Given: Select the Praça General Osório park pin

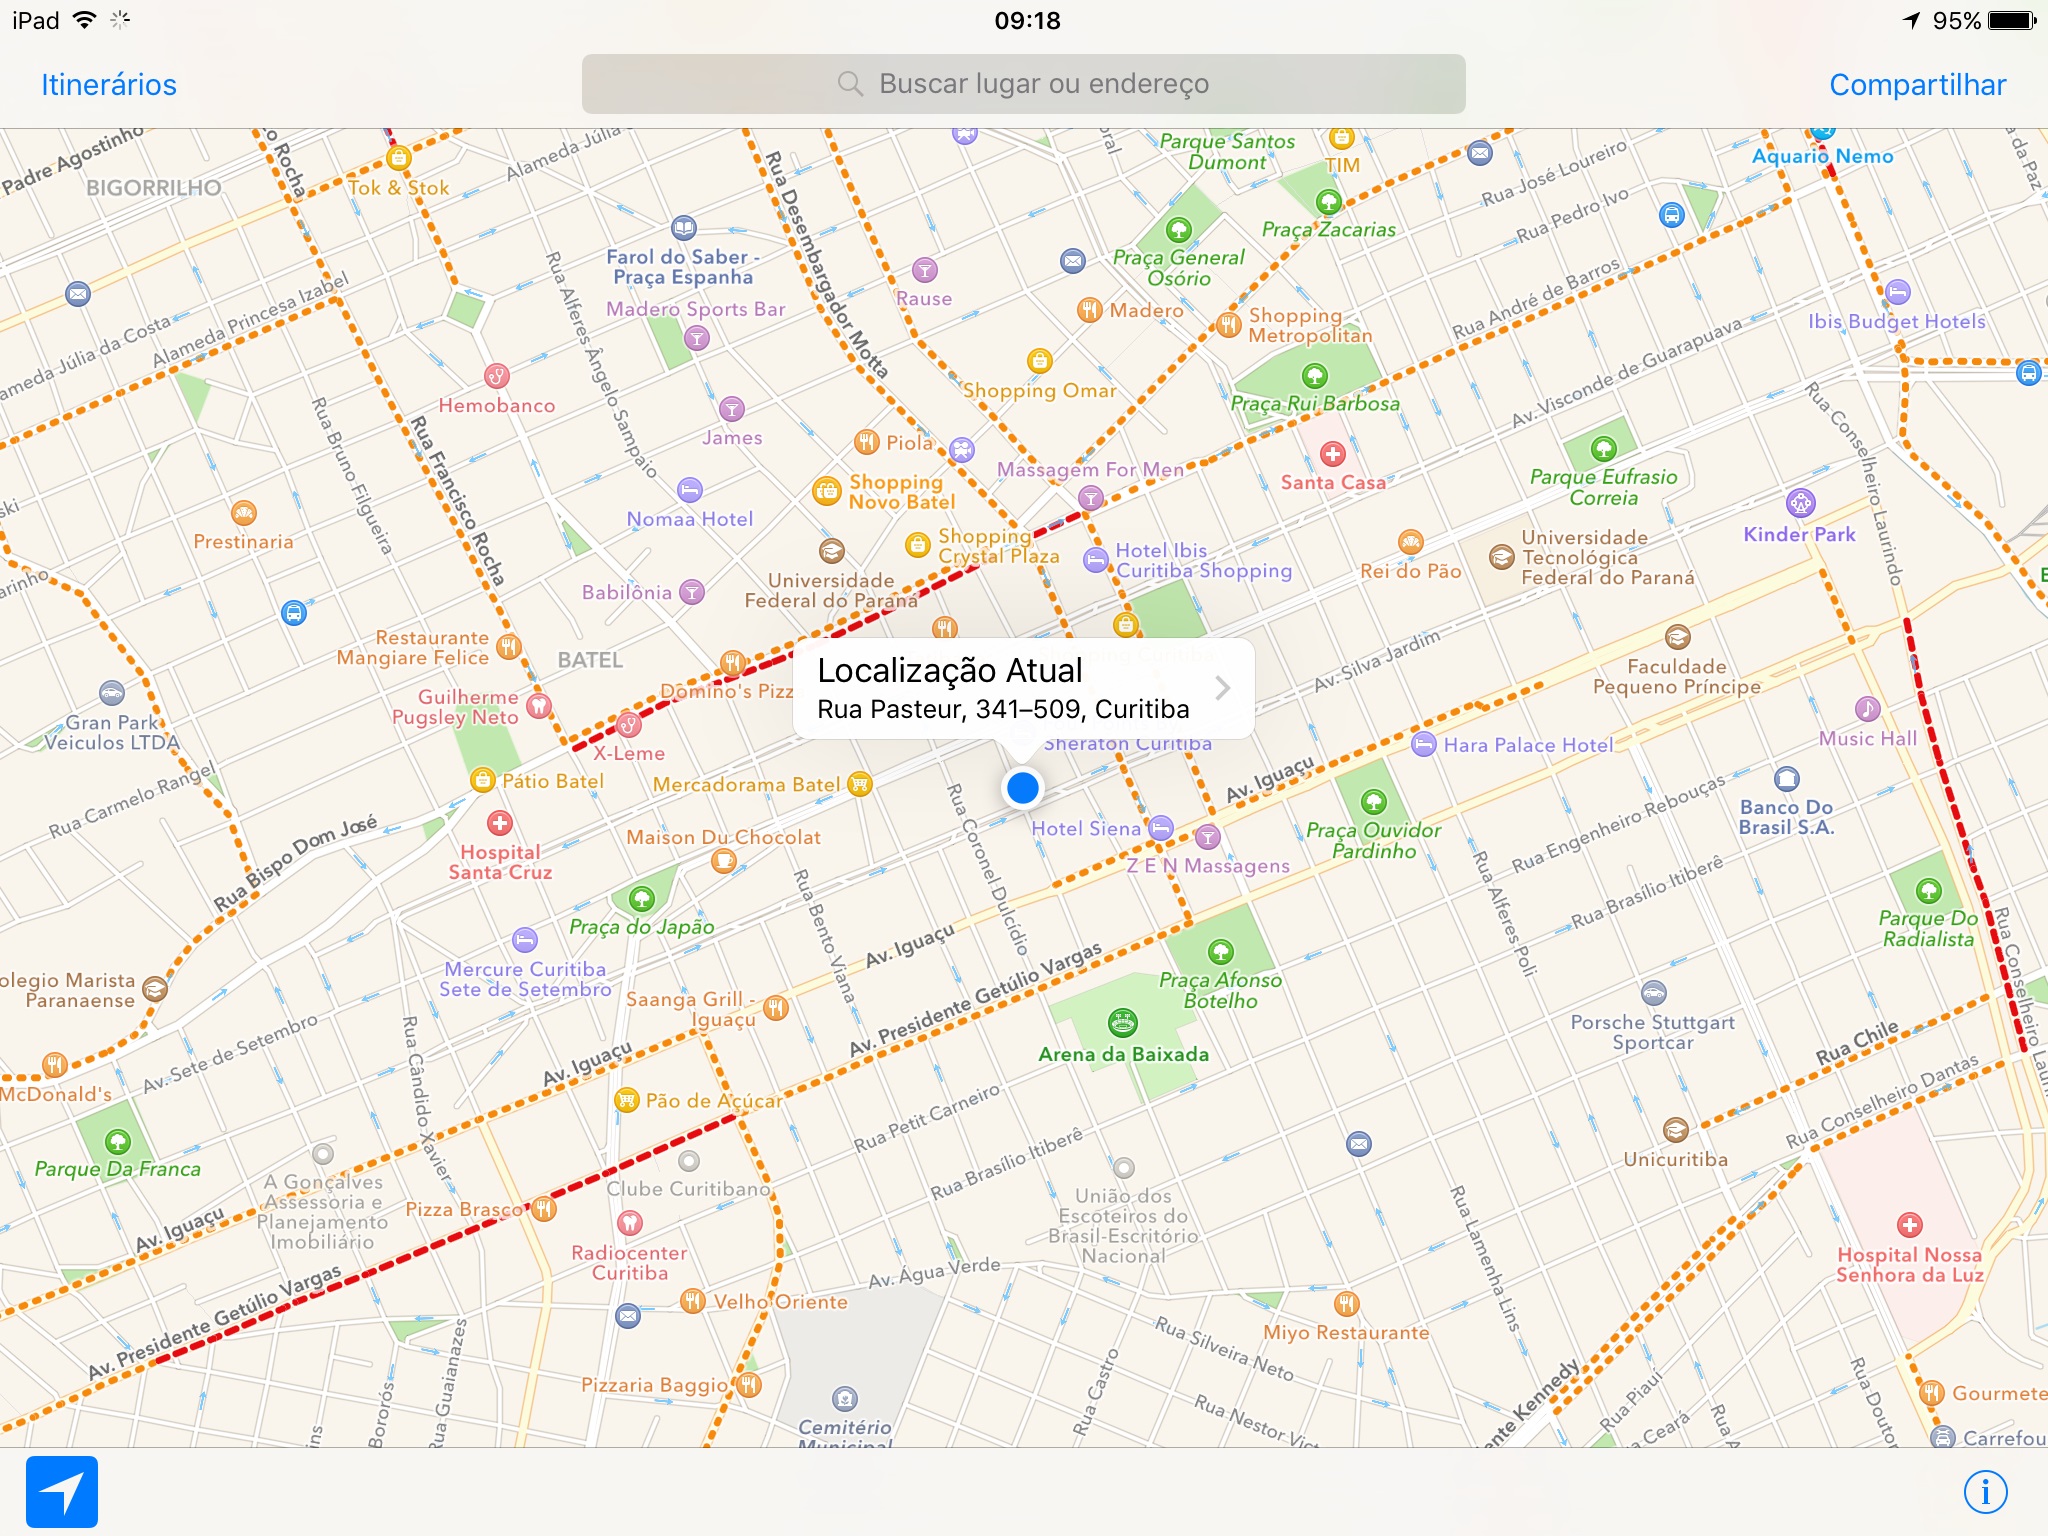Looking at the screenshot, I should 1179,230.
